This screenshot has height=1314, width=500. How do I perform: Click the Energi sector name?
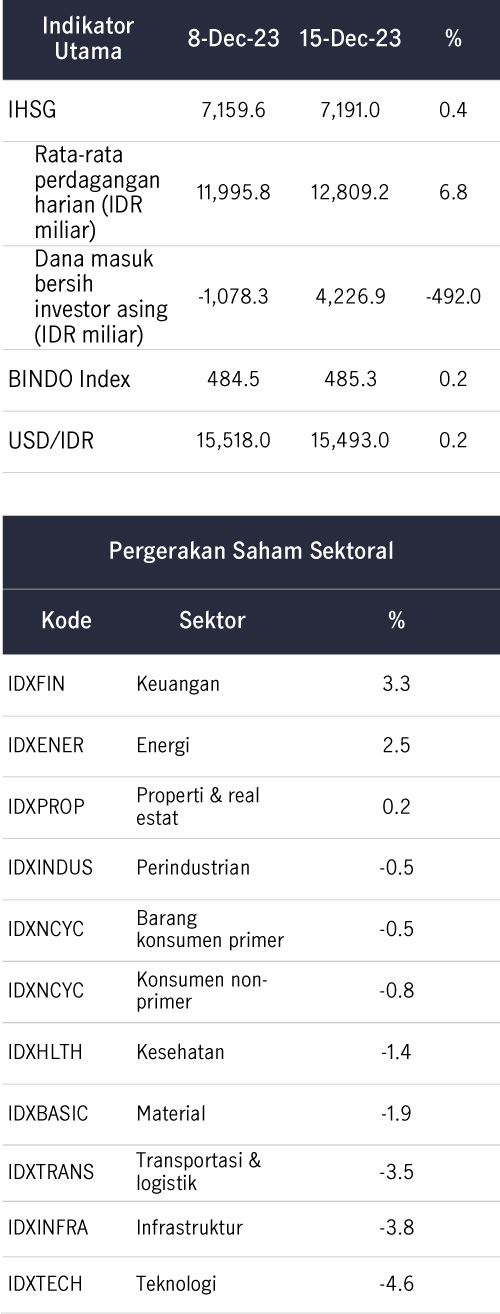coord(163,745)
